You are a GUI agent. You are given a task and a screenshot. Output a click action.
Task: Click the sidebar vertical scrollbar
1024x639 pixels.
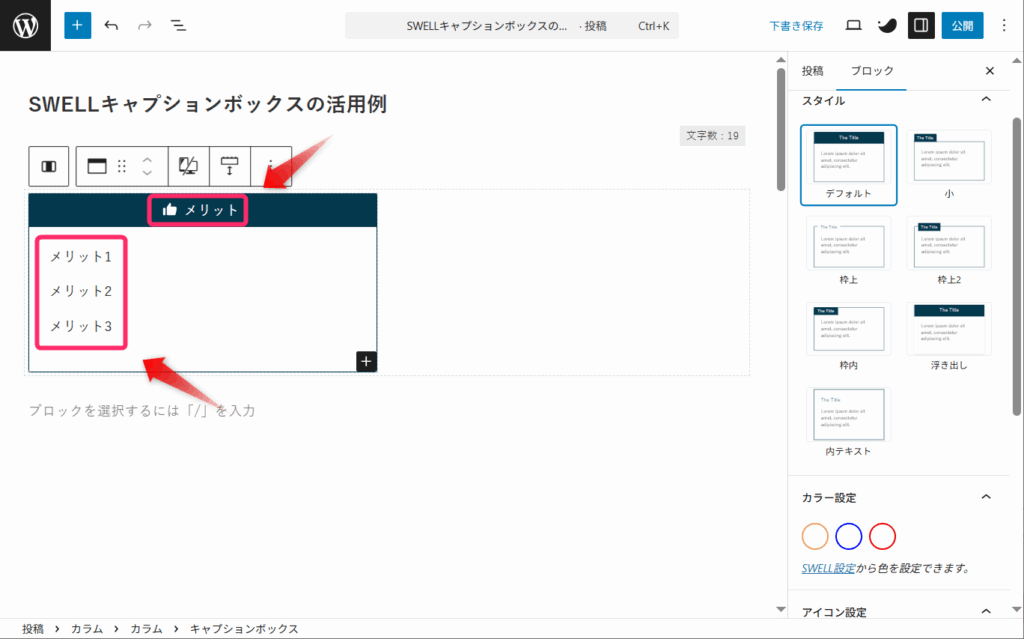1017,267
